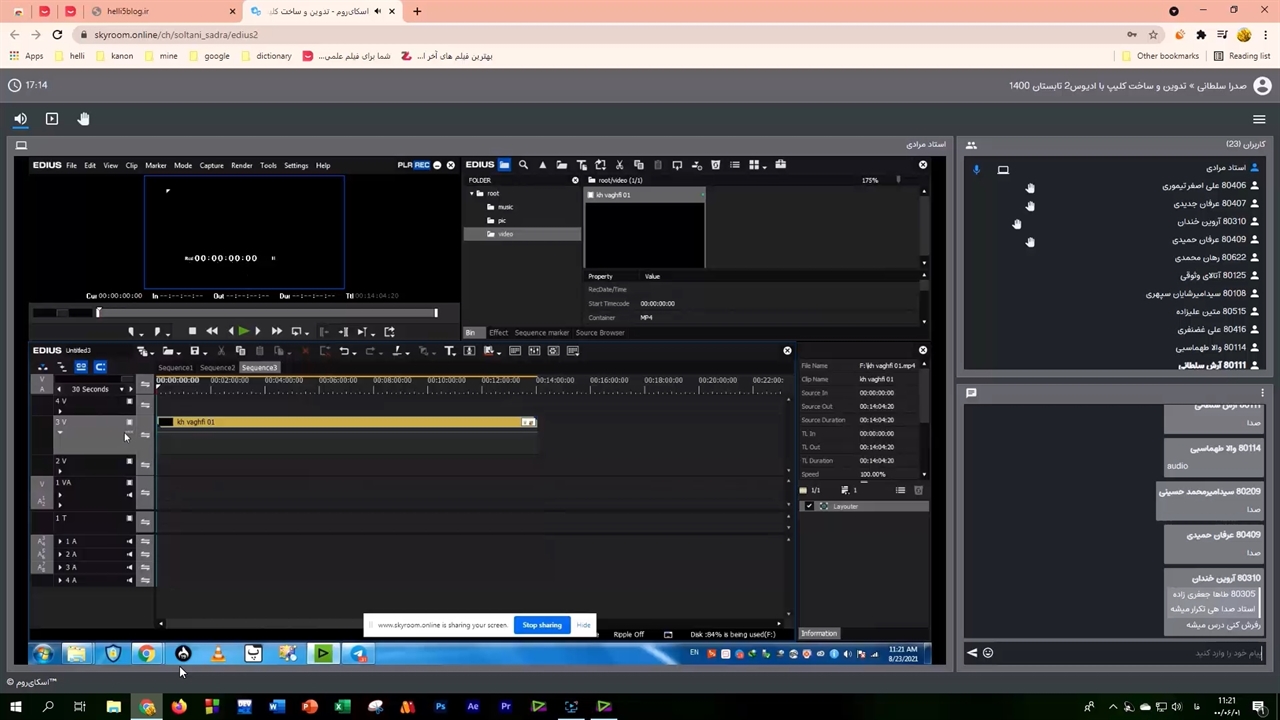Screen dimensions: 1280x720
Task: Open the Render menu in EDIUS
Action: [x=241, y=165]
